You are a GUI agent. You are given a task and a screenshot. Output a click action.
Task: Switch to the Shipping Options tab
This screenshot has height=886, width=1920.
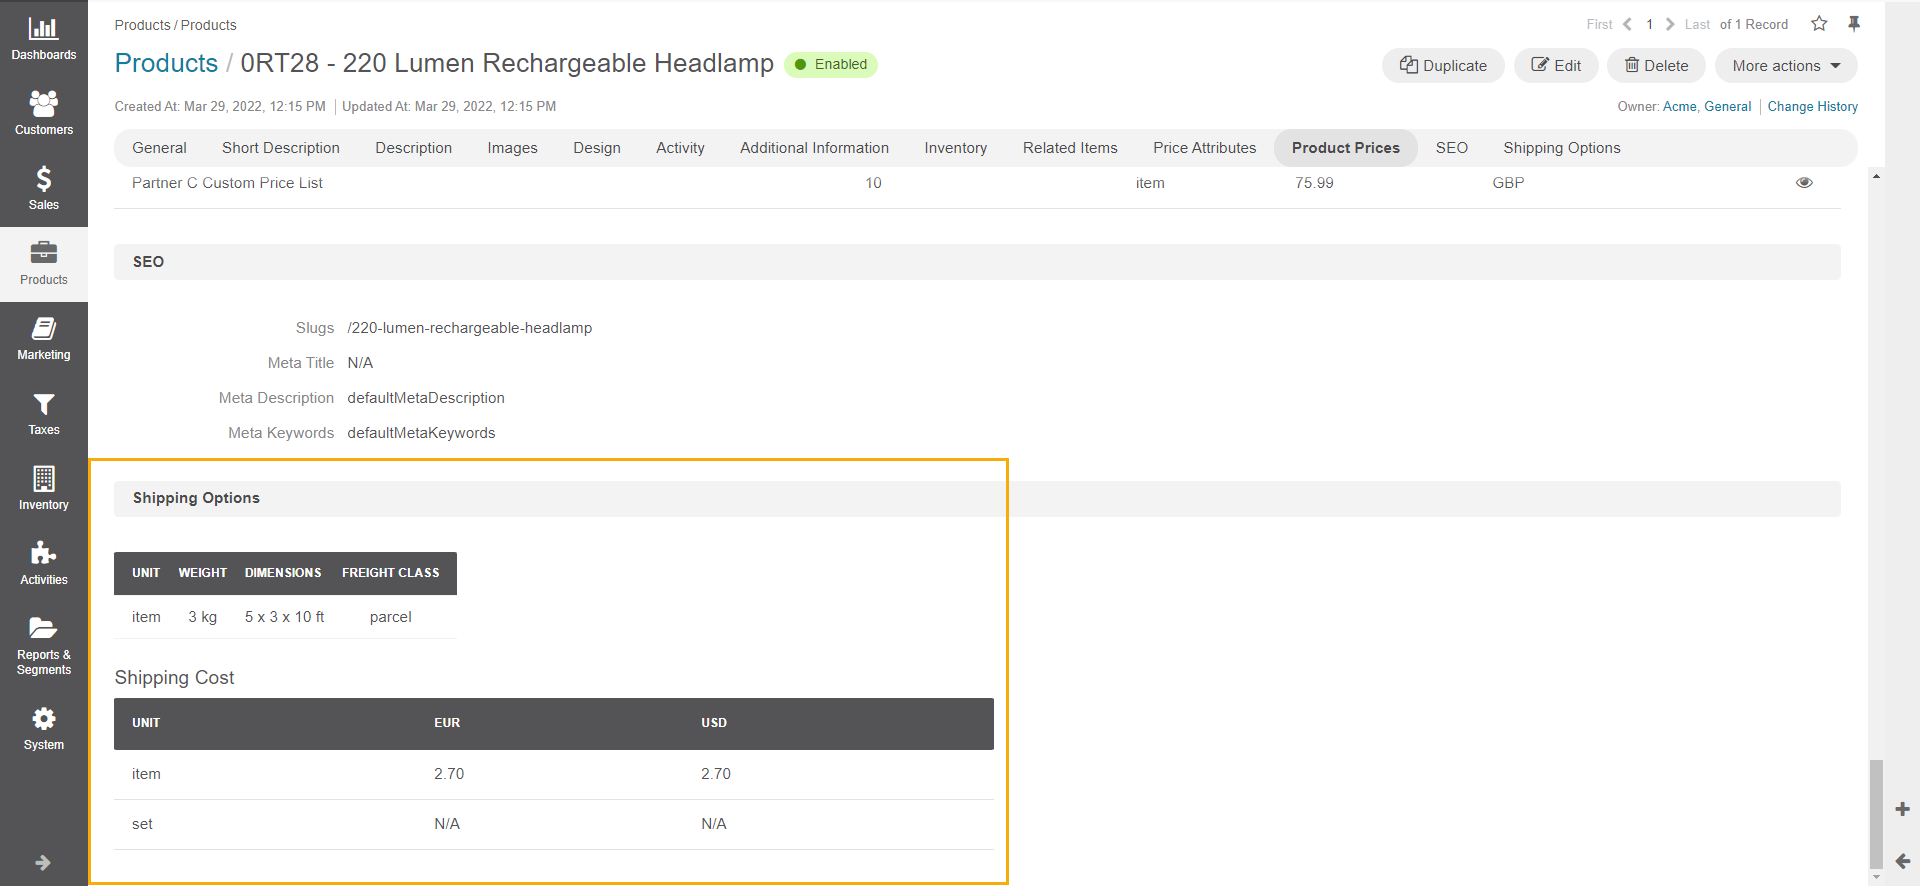(x=1562, y=148)
